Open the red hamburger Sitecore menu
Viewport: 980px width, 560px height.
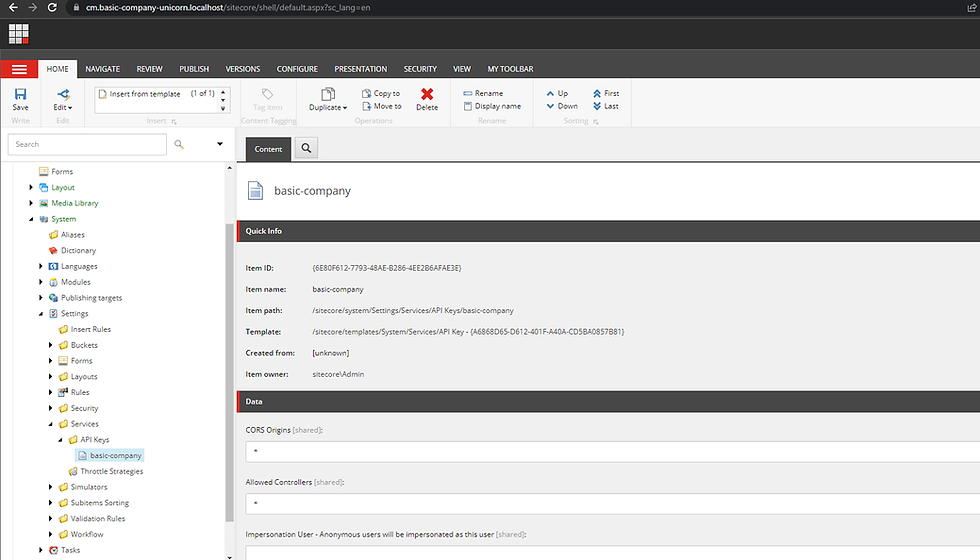click(19, 69)
